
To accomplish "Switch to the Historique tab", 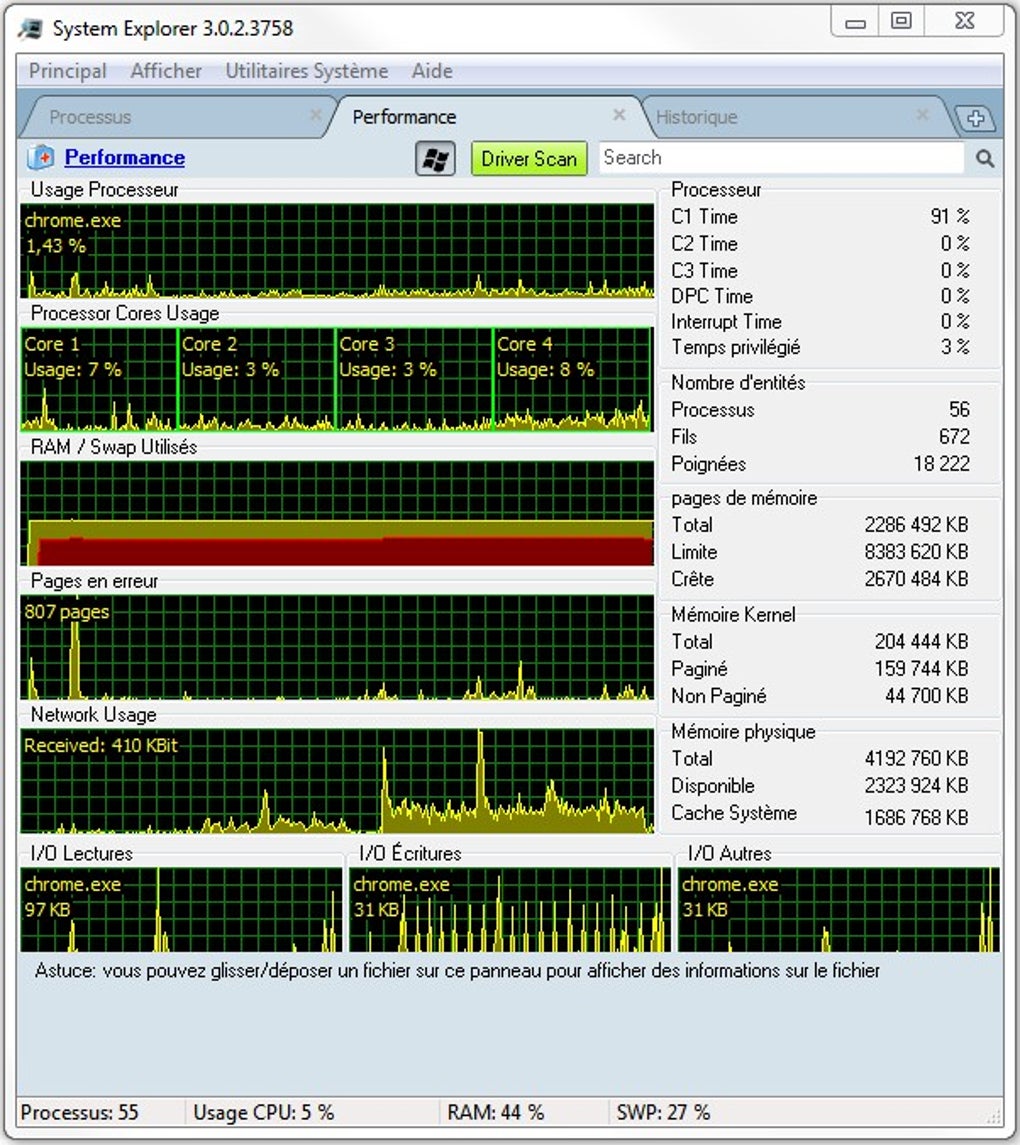I will point(697,117).
